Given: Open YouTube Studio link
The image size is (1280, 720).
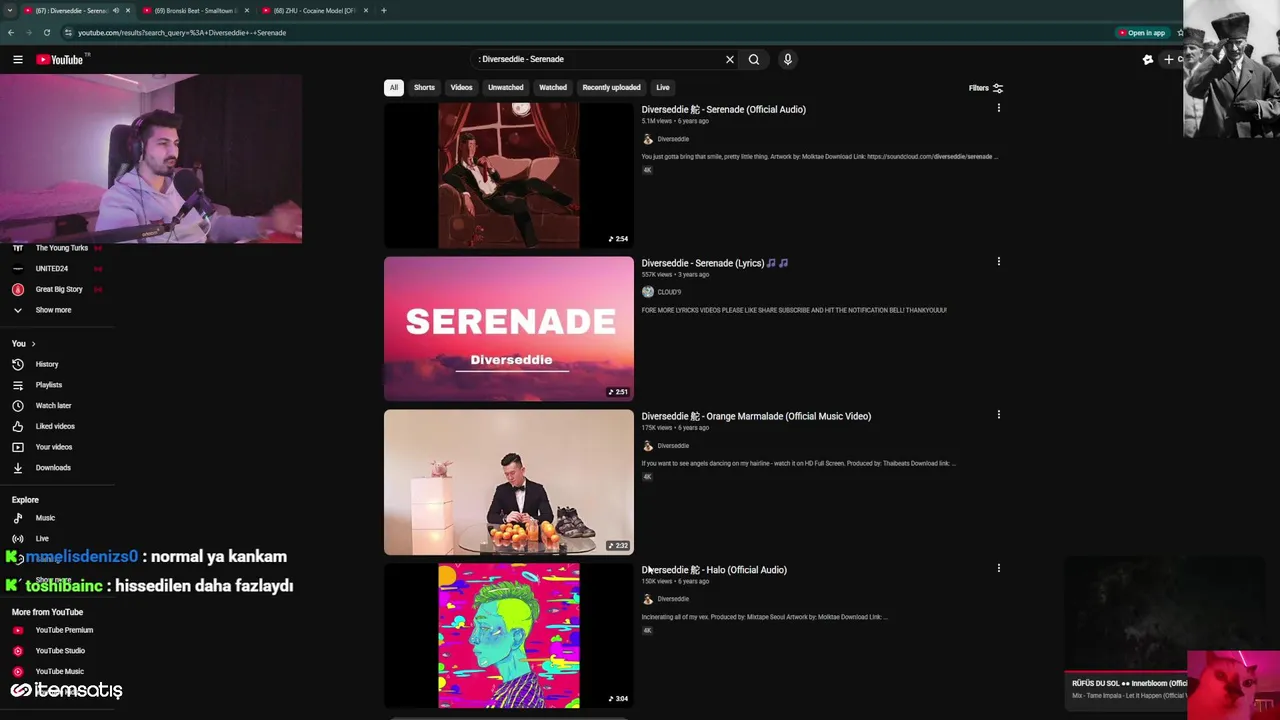Looking at the screenshot, I should point(59,651).
